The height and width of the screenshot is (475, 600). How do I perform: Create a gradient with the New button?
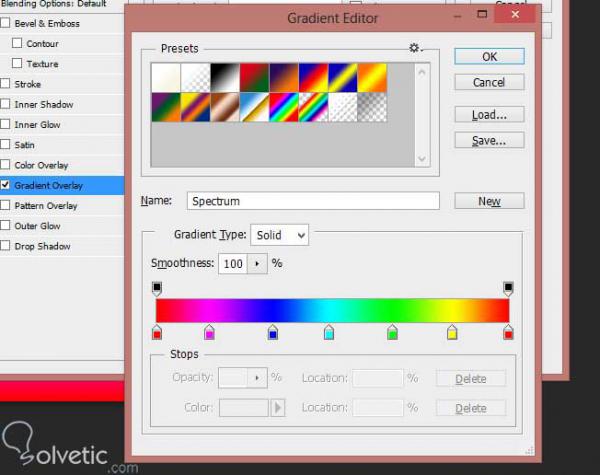489,201
